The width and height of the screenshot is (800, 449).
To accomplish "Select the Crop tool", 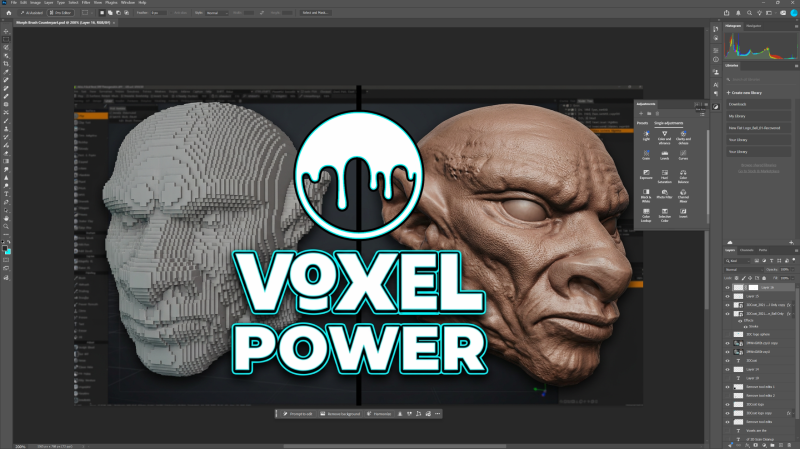I will 6,63.
